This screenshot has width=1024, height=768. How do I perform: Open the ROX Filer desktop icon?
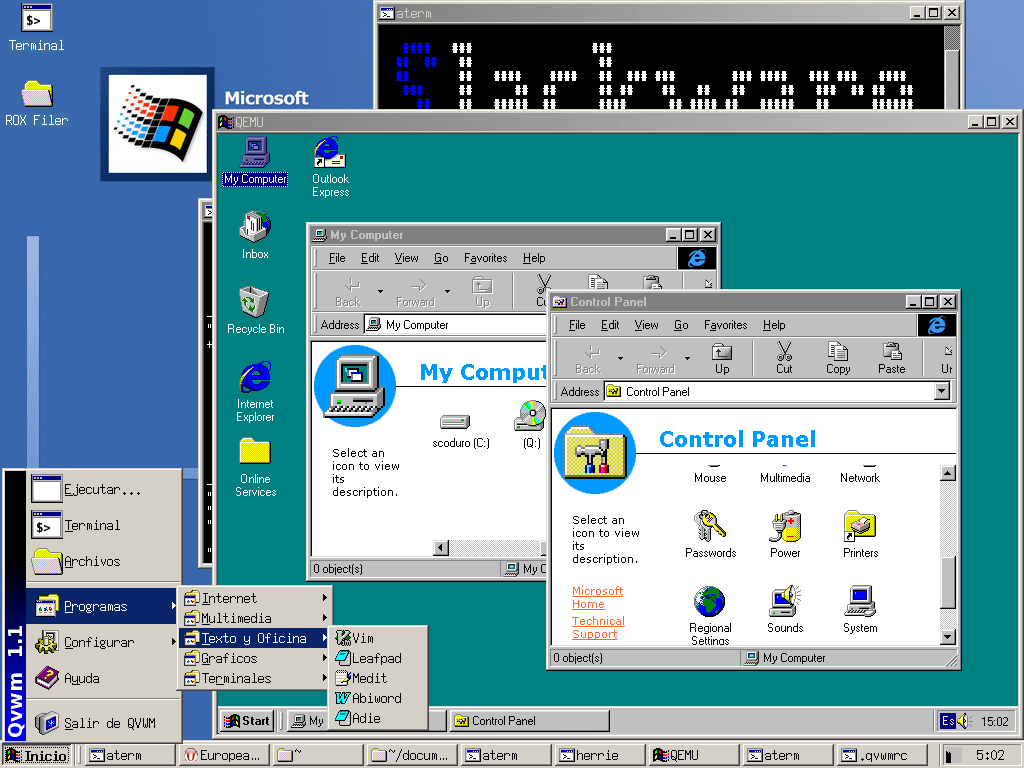click(x=37, y=103)
